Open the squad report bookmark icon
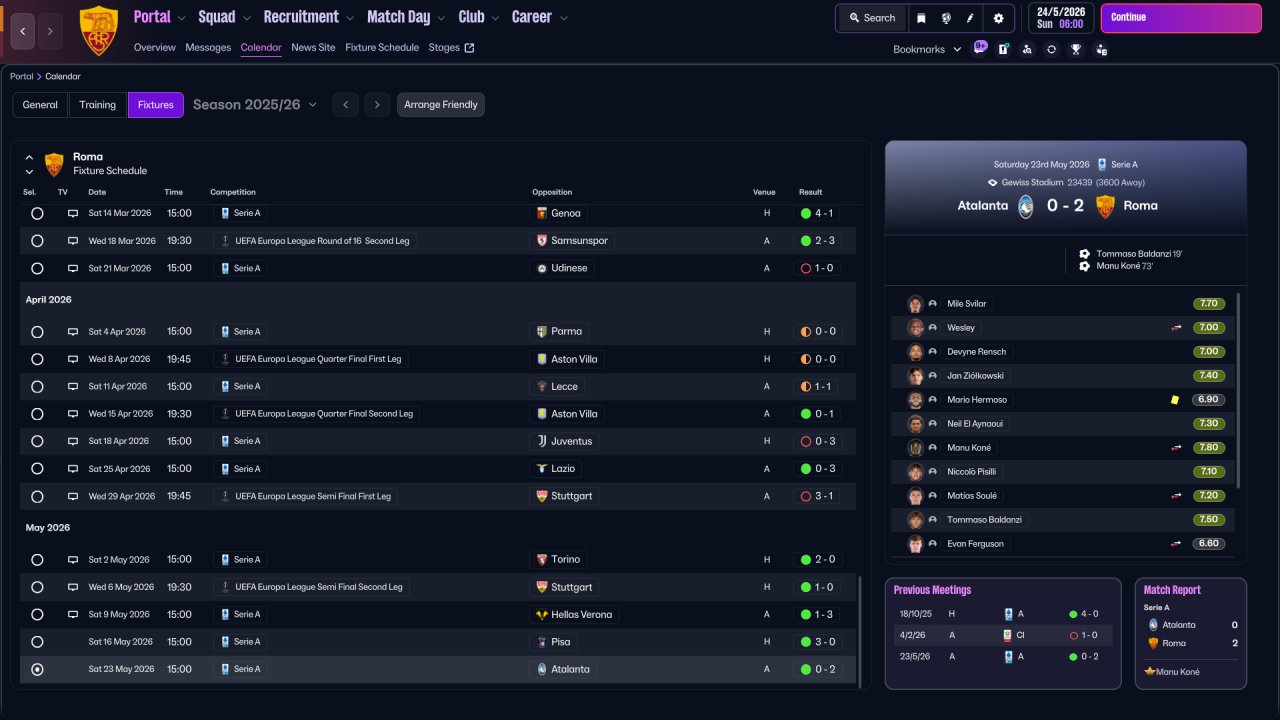Screen dimensions: 1280x720 click(x=1003, y=49)
